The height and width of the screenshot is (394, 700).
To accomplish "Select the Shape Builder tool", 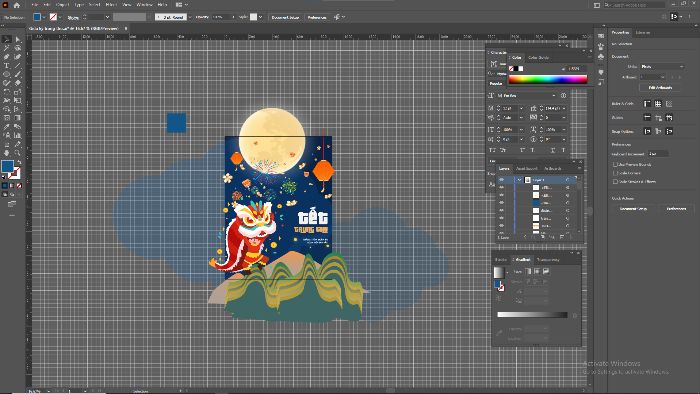I will click(x=7, y=108).
